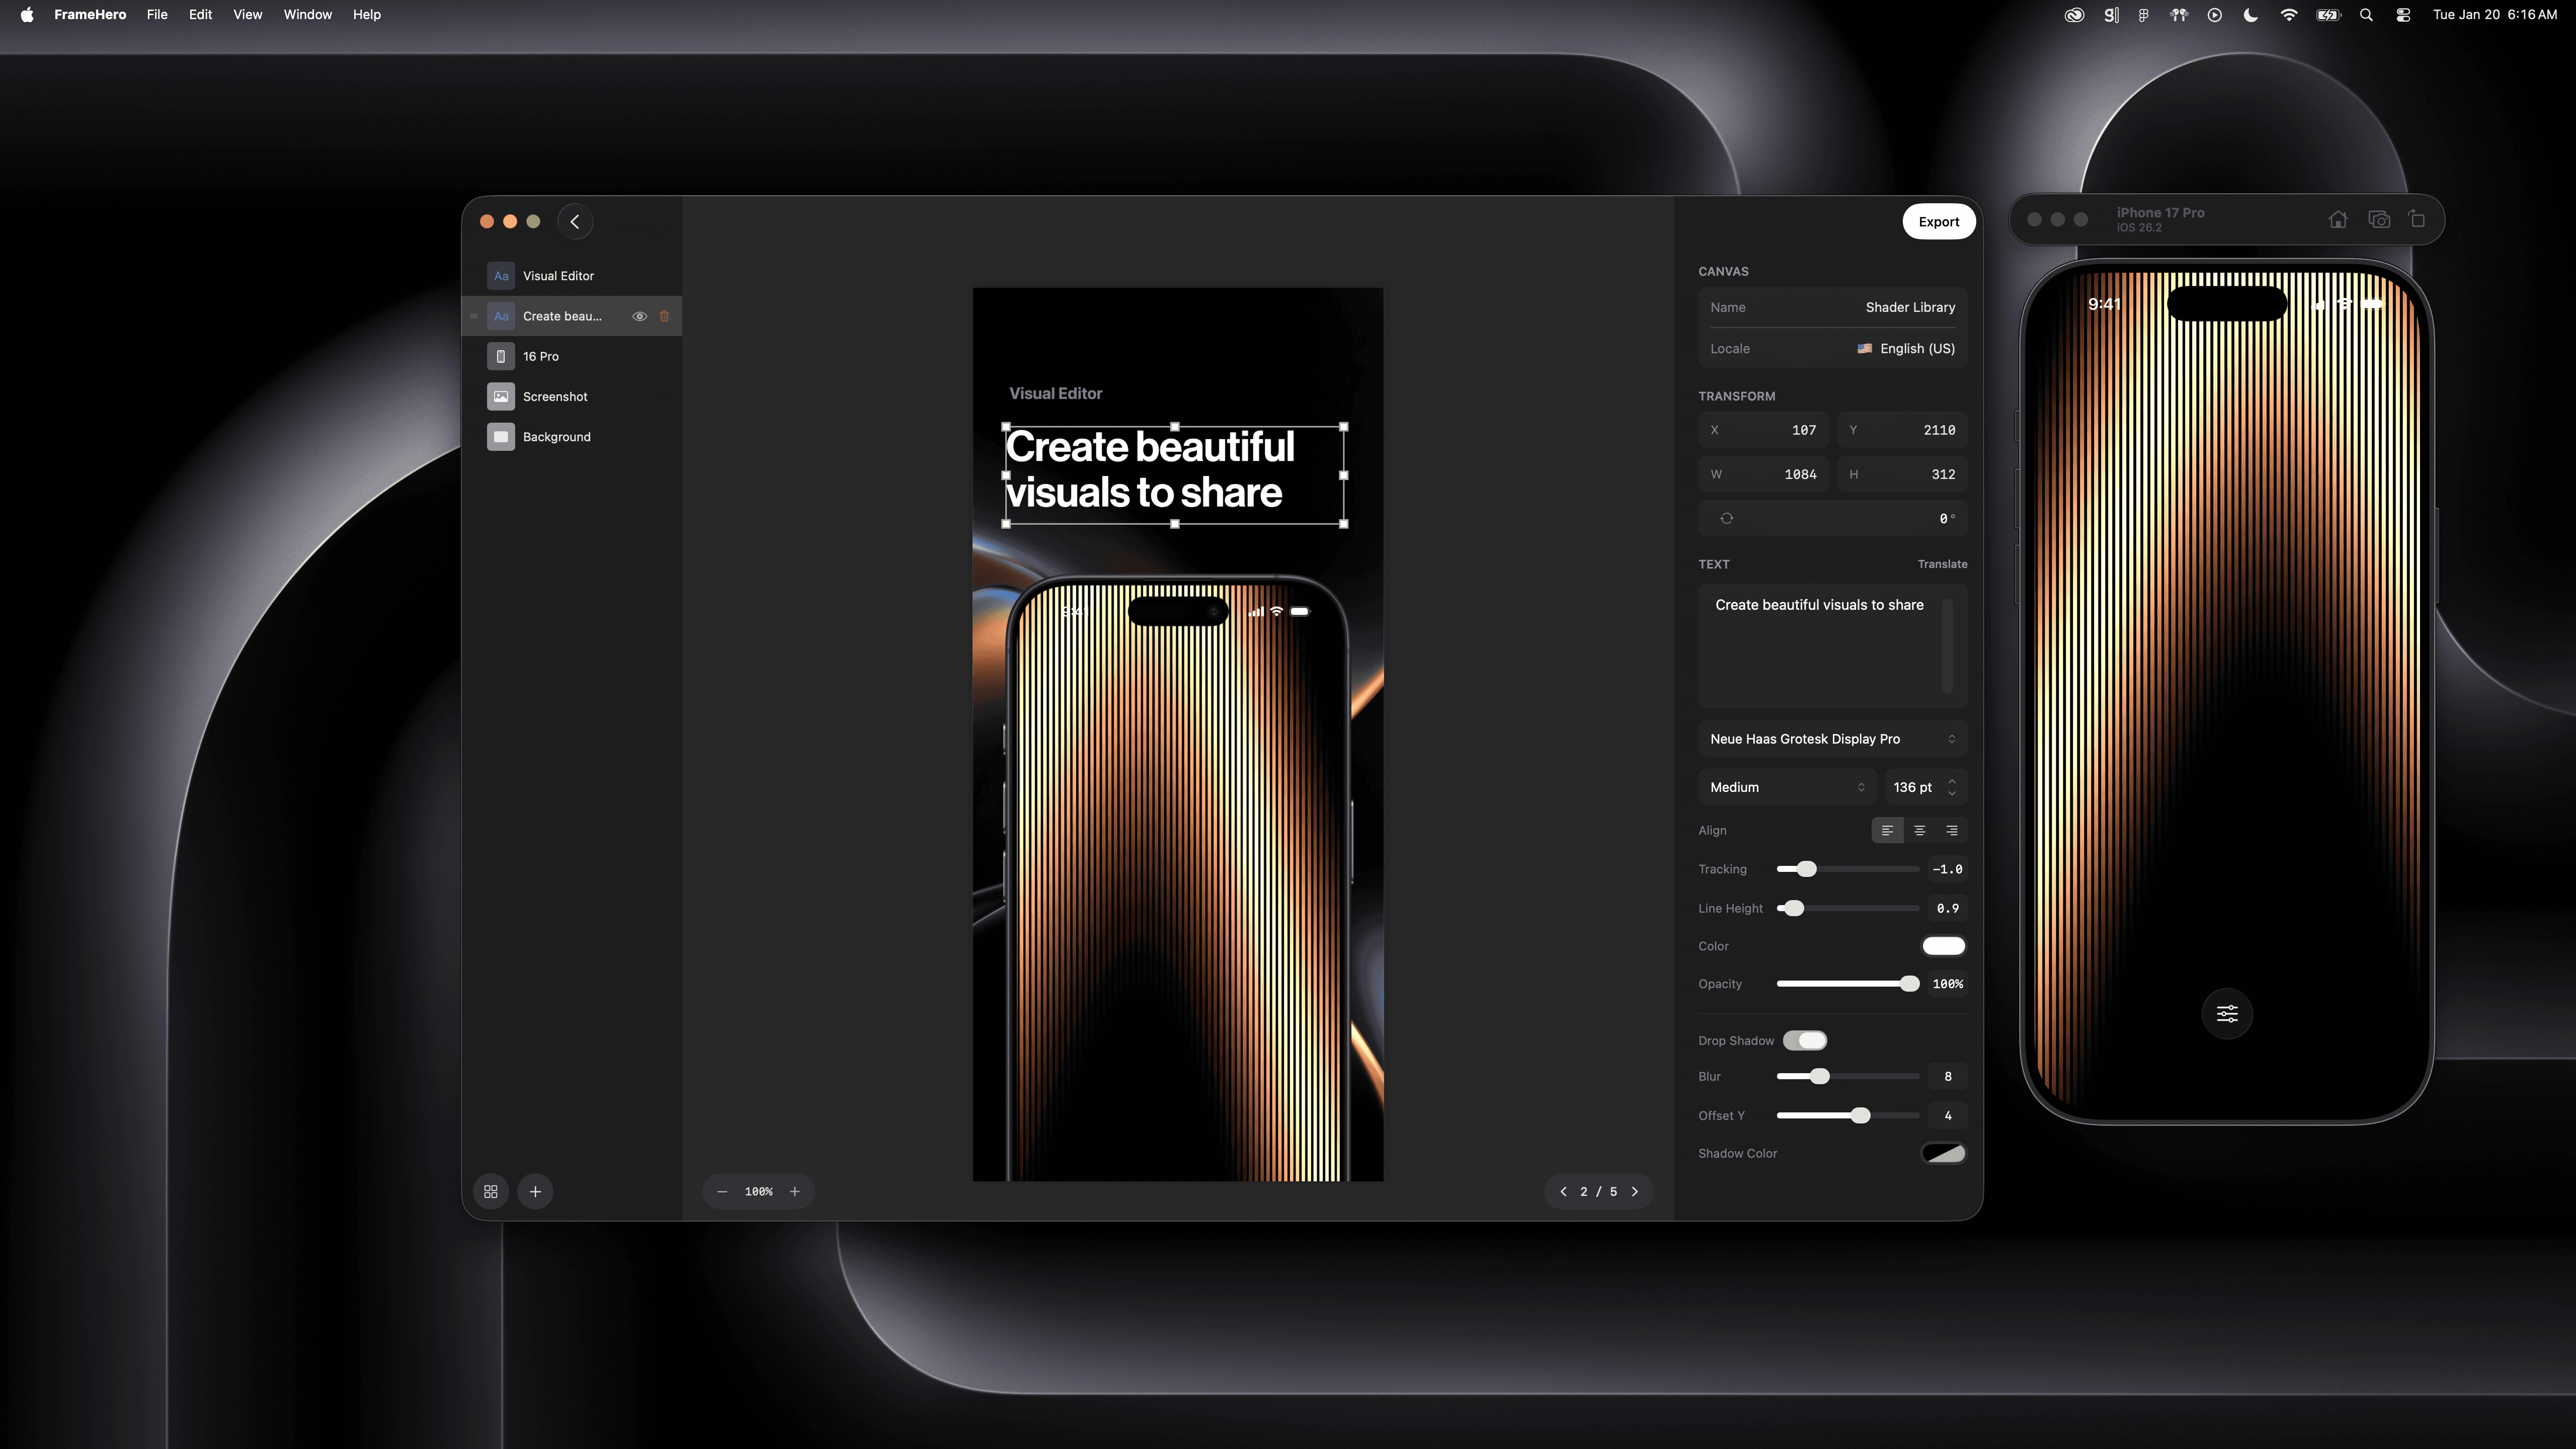Viewport: 2576px width, 1449px height.
Task: Enable the Drop Shadow toggle
Action: click(1806, 1040)
